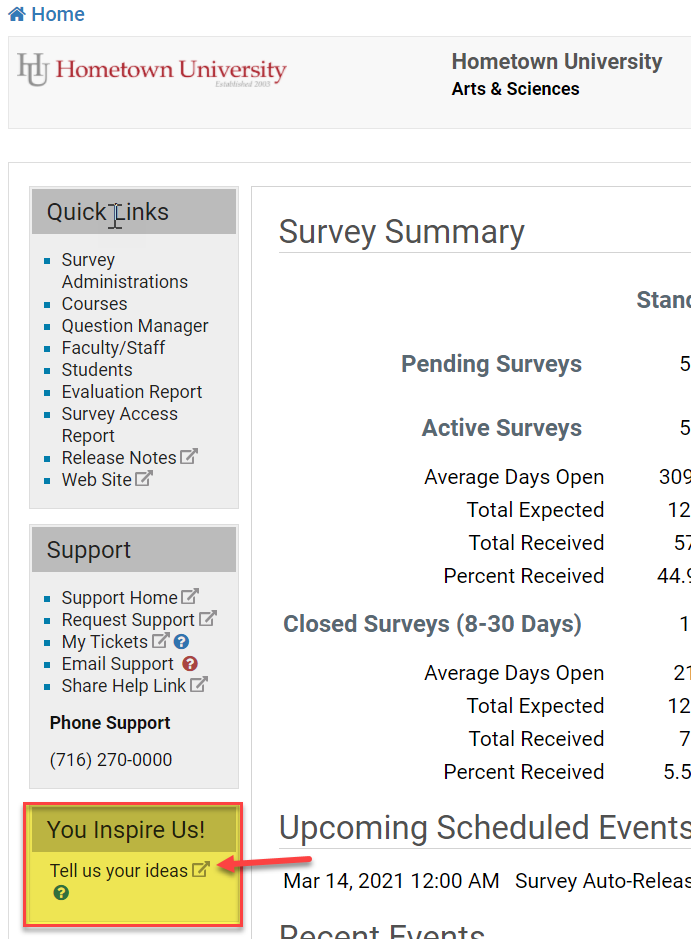Viewport: 691px width, 939px height.
Task: Click the blue help icon beside My Tickets
Action: (x=181, y=642)
